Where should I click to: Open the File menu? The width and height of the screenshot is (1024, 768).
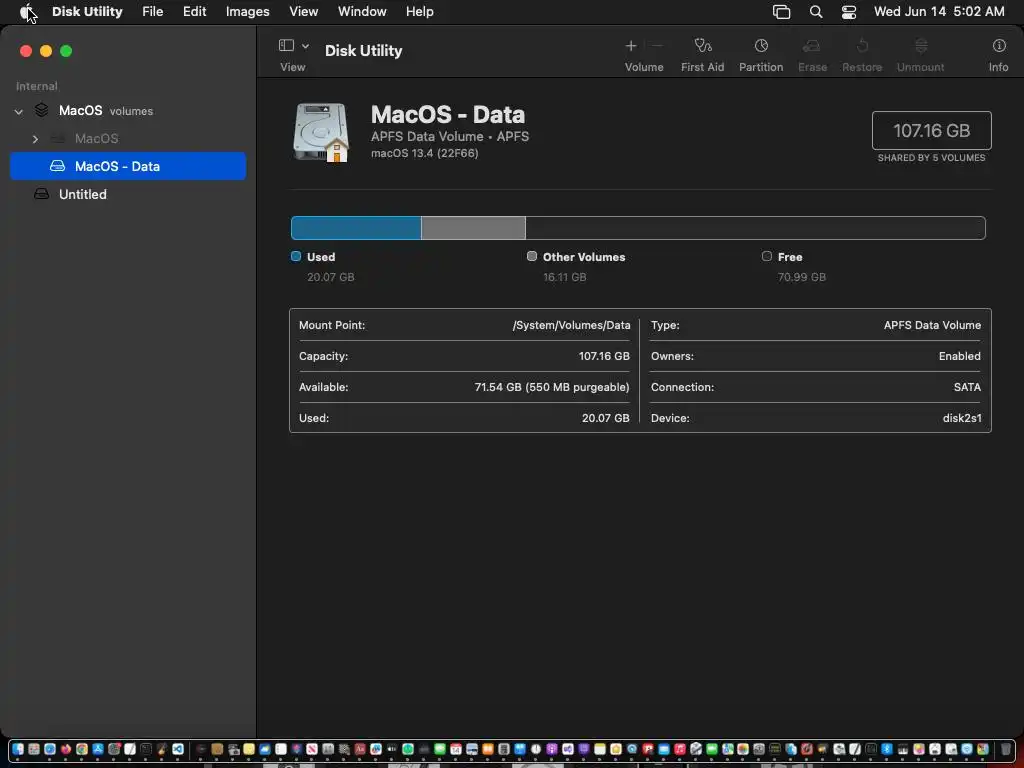click(152, 11)
